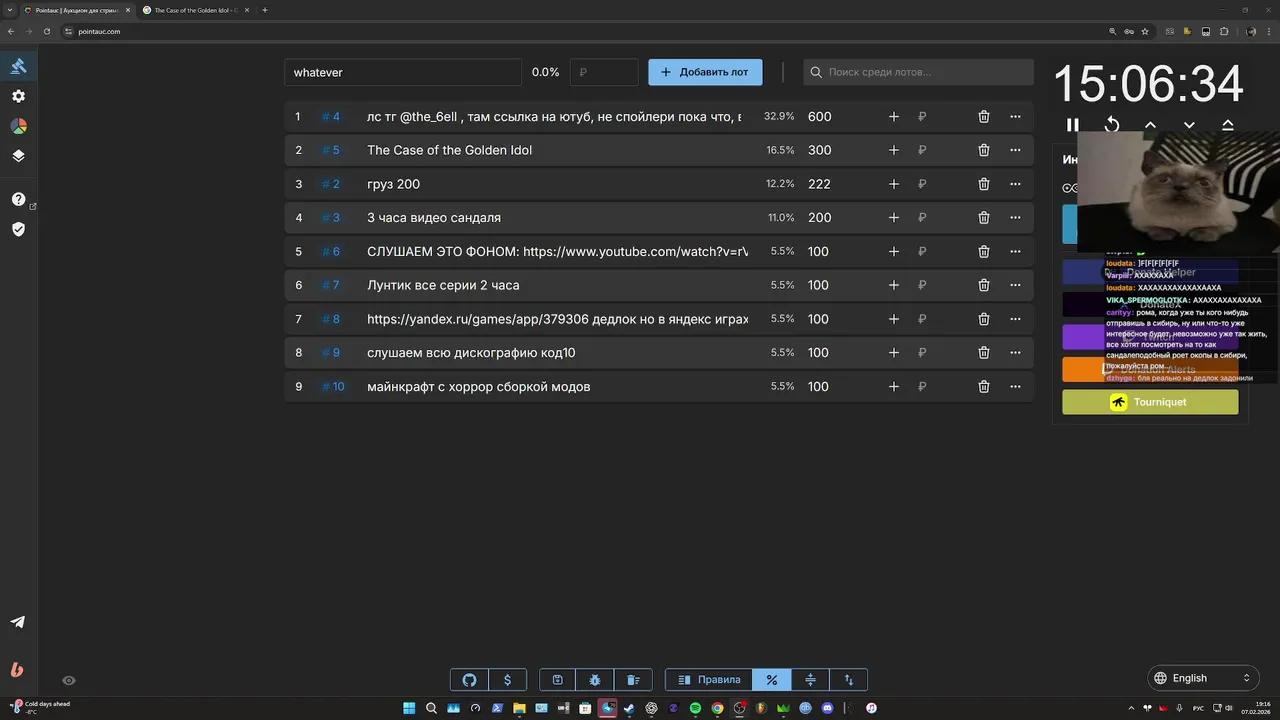This screenshot has width=1280, height=720.
Task: Delete the '3 часа видео сандаля' lot
Action: [x=984, y=218]
